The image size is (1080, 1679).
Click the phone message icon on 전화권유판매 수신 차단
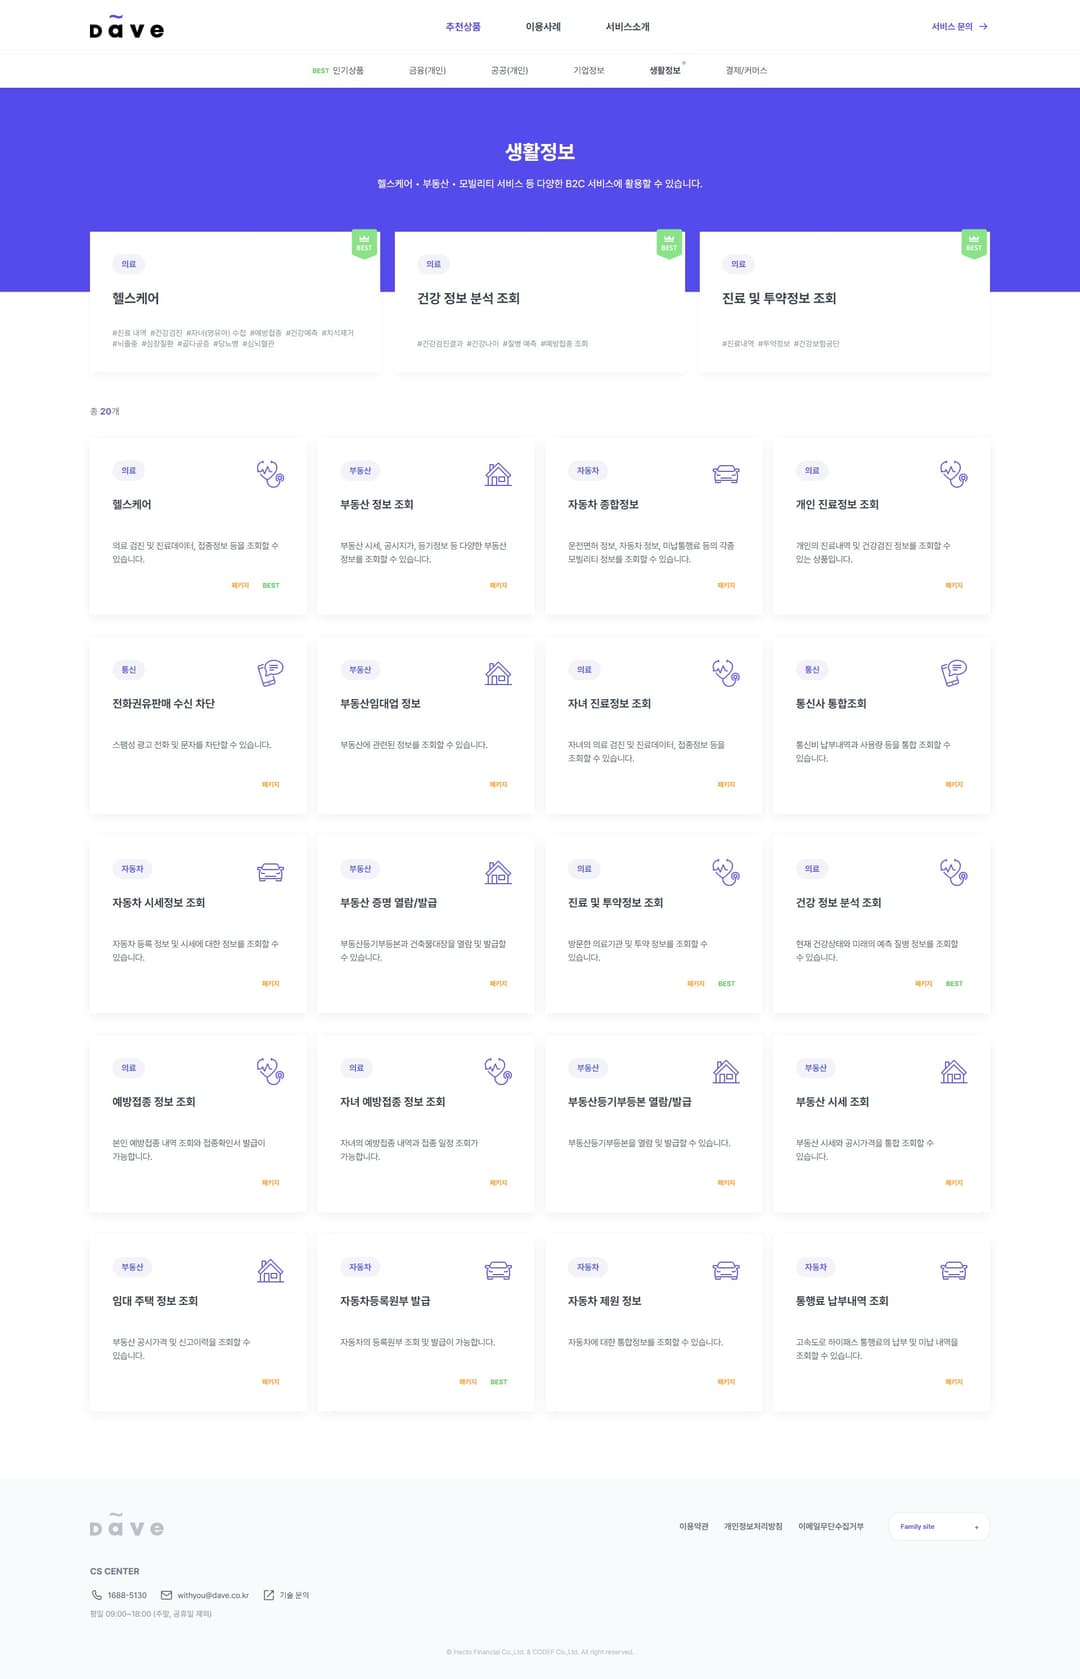270,673
